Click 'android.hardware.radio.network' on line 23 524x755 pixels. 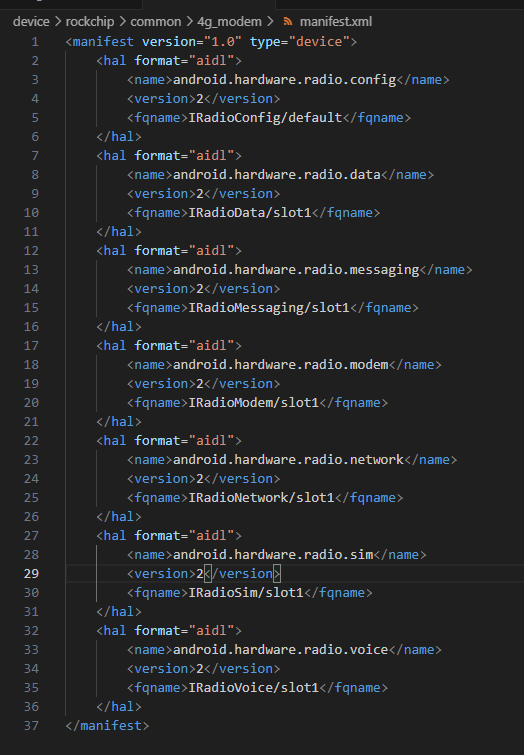click(288, 460)
